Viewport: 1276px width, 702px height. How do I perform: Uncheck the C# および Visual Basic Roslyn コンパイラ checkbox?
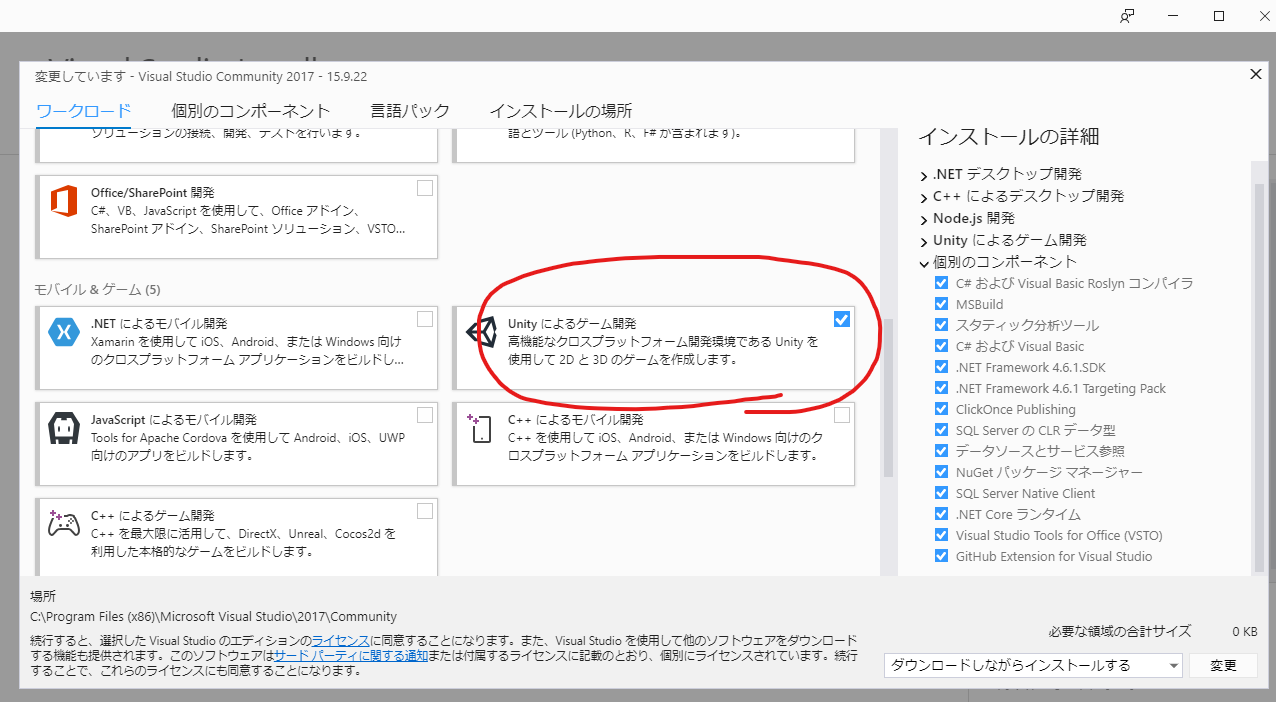tap(941, 283)
